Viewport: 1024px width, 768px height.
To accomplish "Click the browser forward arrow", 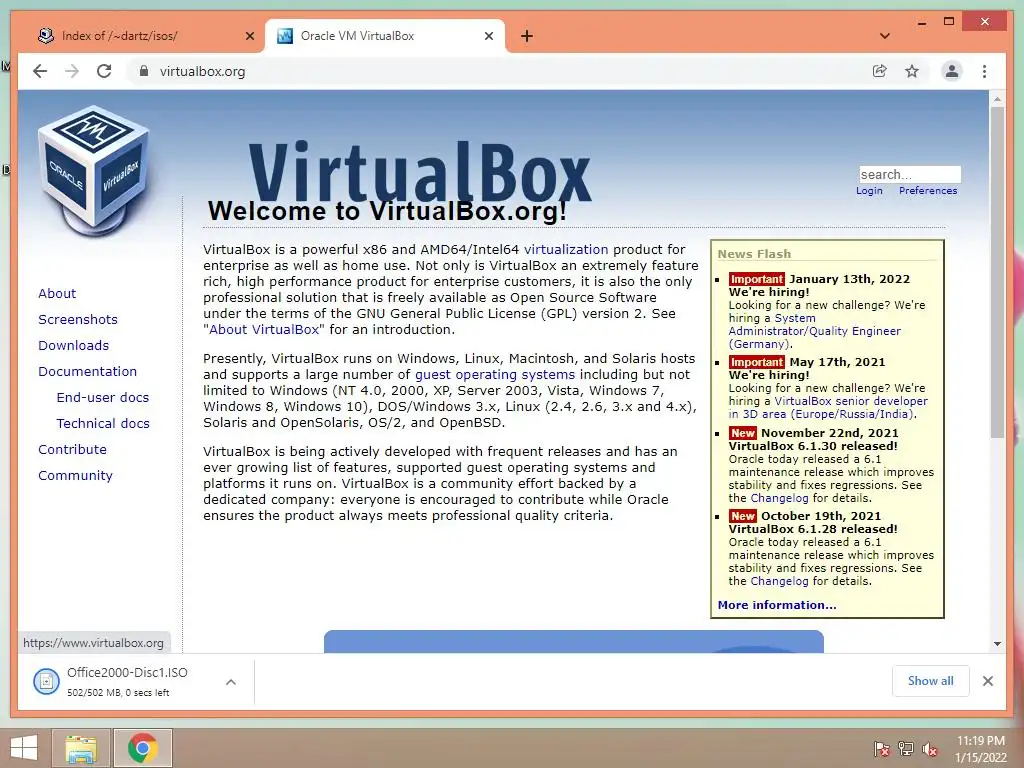I will click(72, 71).
